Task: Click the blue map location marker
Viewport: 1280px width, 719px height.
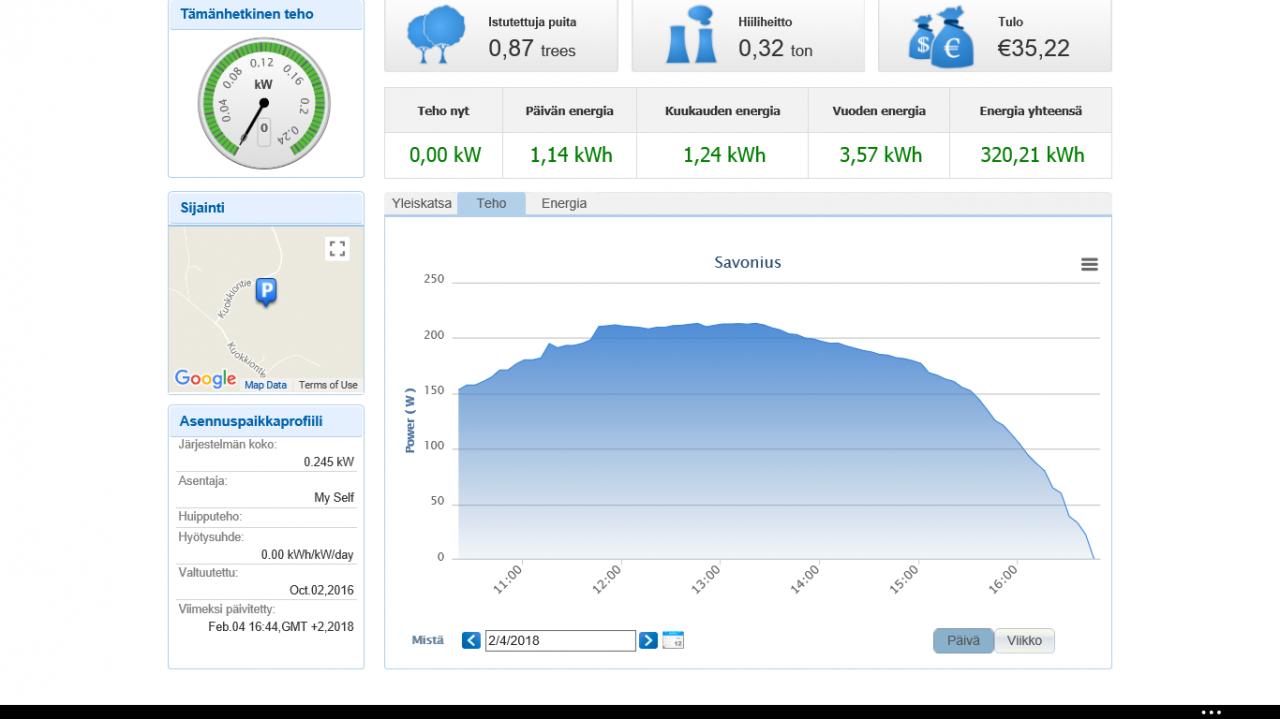Action: 266,292
